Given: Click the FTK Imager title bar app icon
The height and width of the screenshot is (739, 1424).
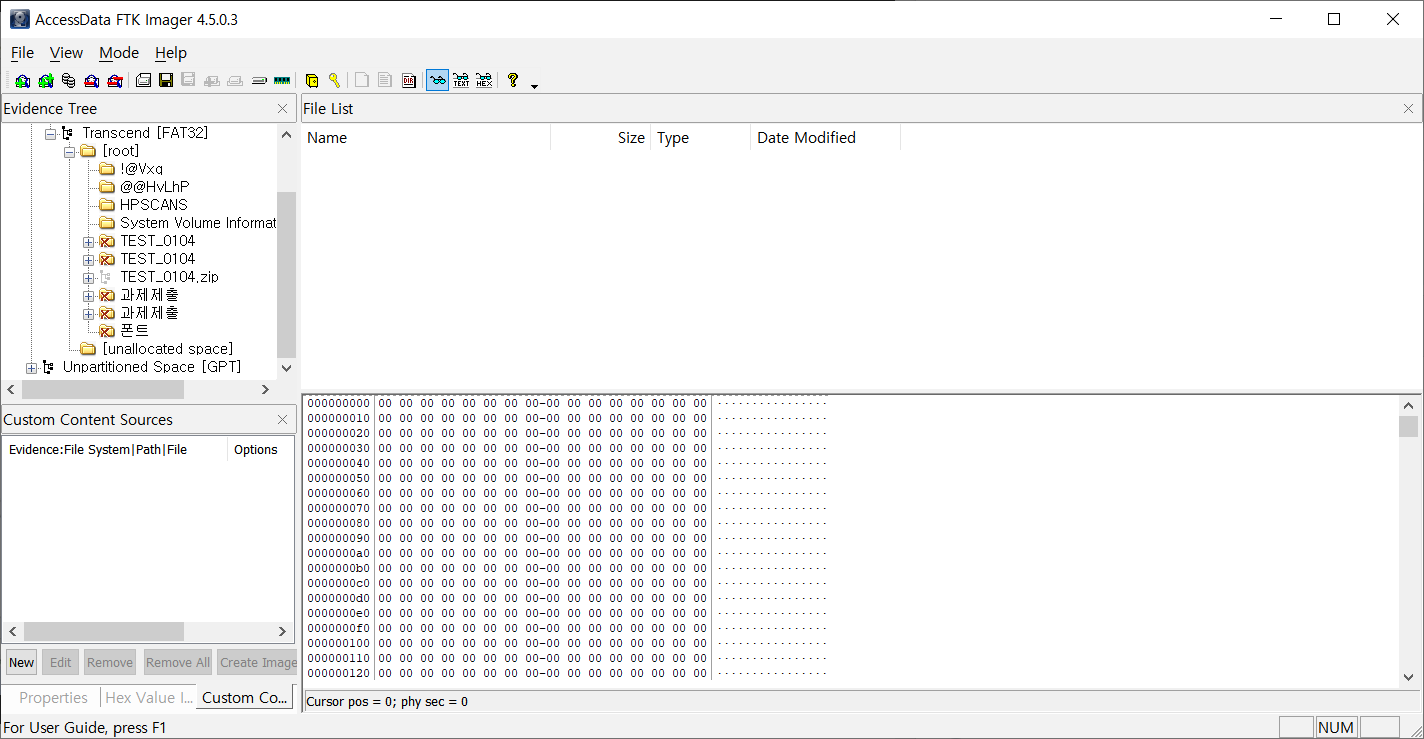Looking at the screenshot, I should [x=19, y=19].
